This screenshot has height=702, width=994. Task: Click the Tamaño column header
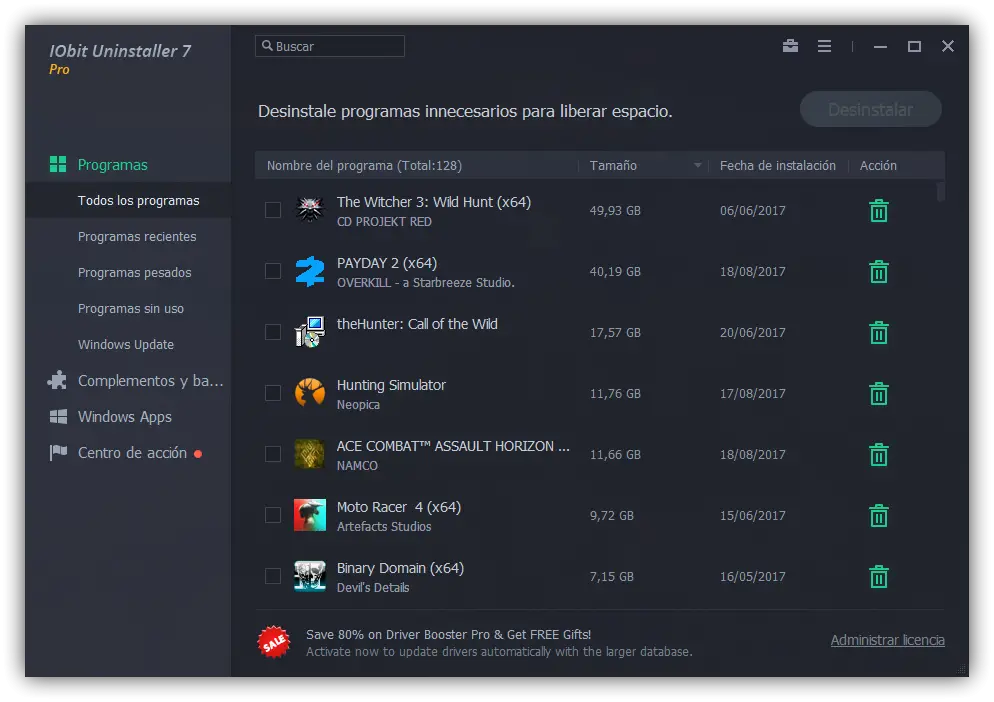613,166
